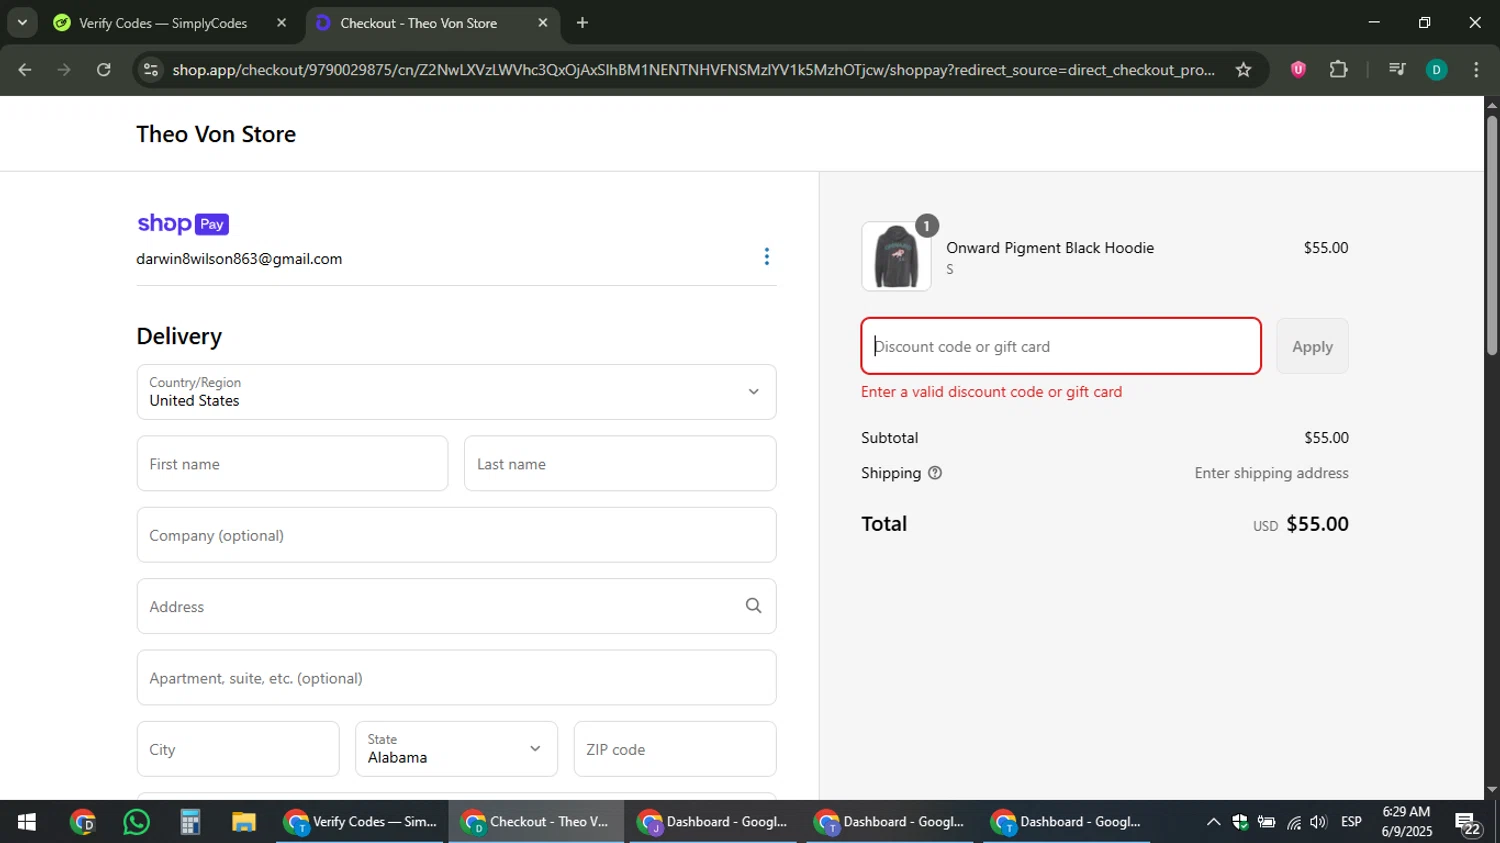
Task: Click the Shop Pay logo
Action: 183,224
